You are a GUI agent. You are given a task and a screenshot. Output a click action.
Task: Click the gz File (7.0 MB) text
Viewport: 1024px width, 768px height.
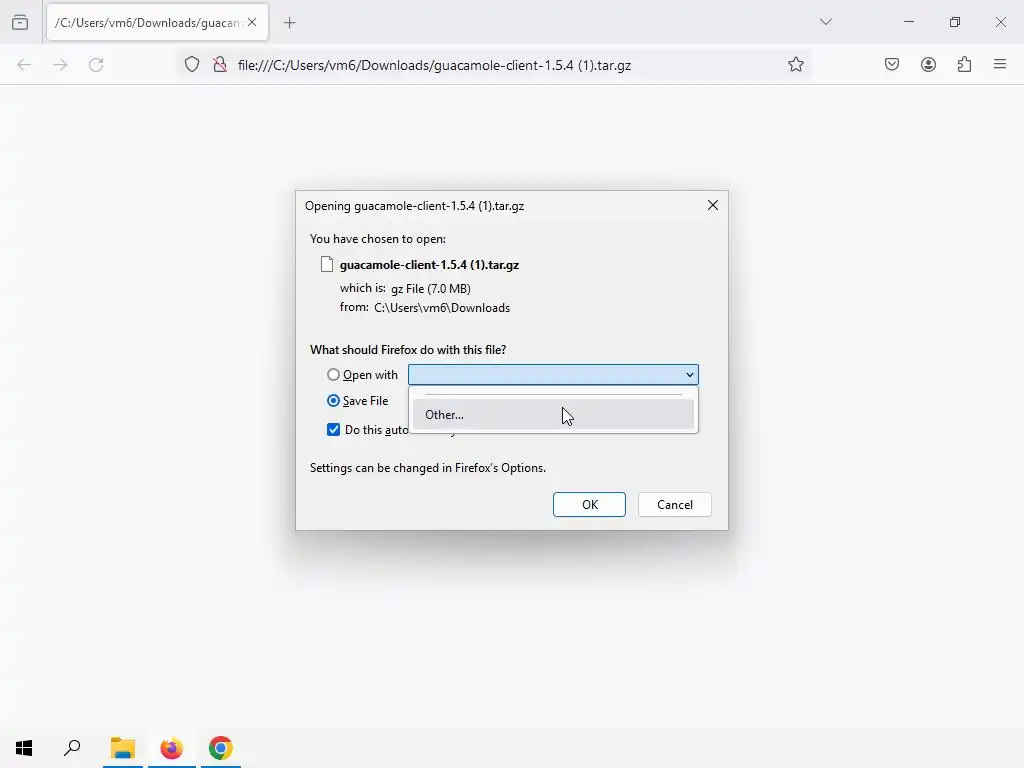coord(431,289)
